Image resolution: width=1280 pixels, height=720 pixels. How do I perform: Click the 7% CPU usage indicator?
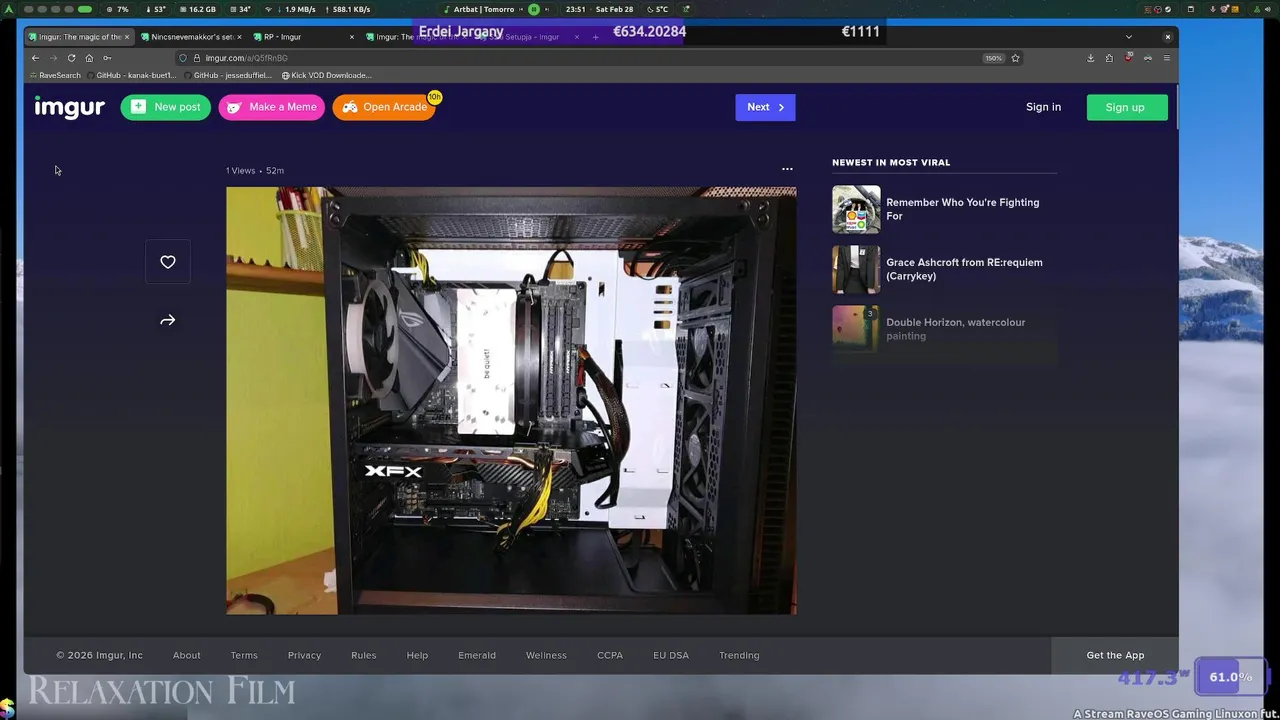pyautogui.click(x=118, y=9)
